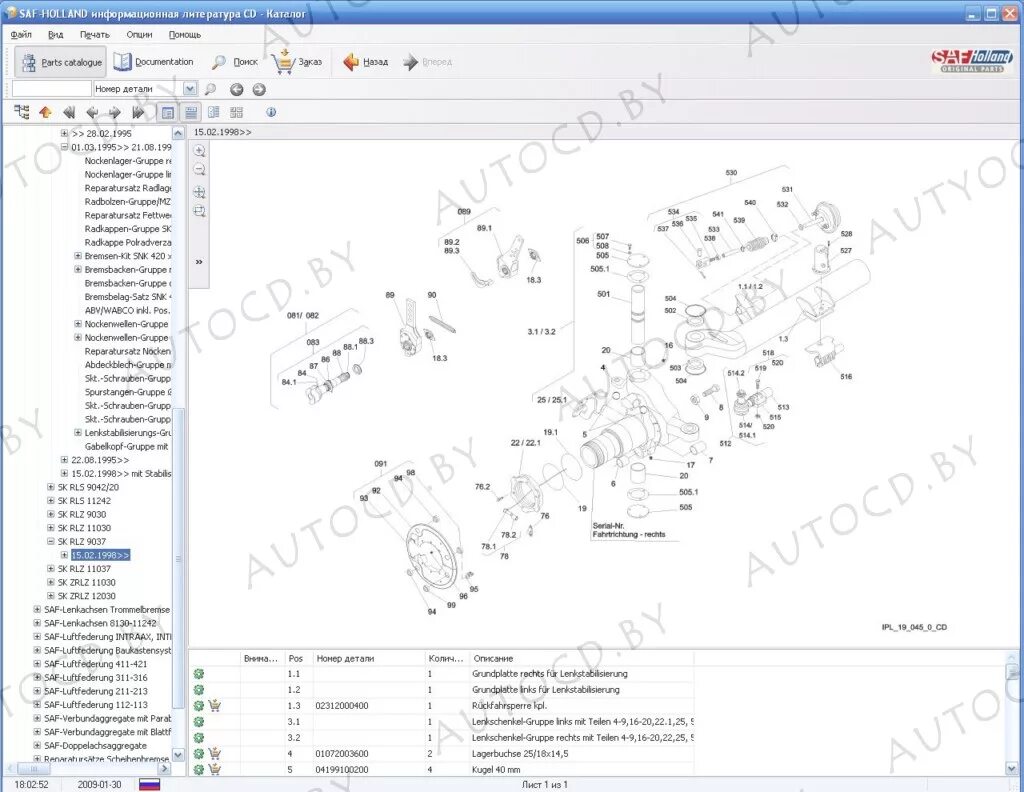Click the Описание column header

click(581, 658)
